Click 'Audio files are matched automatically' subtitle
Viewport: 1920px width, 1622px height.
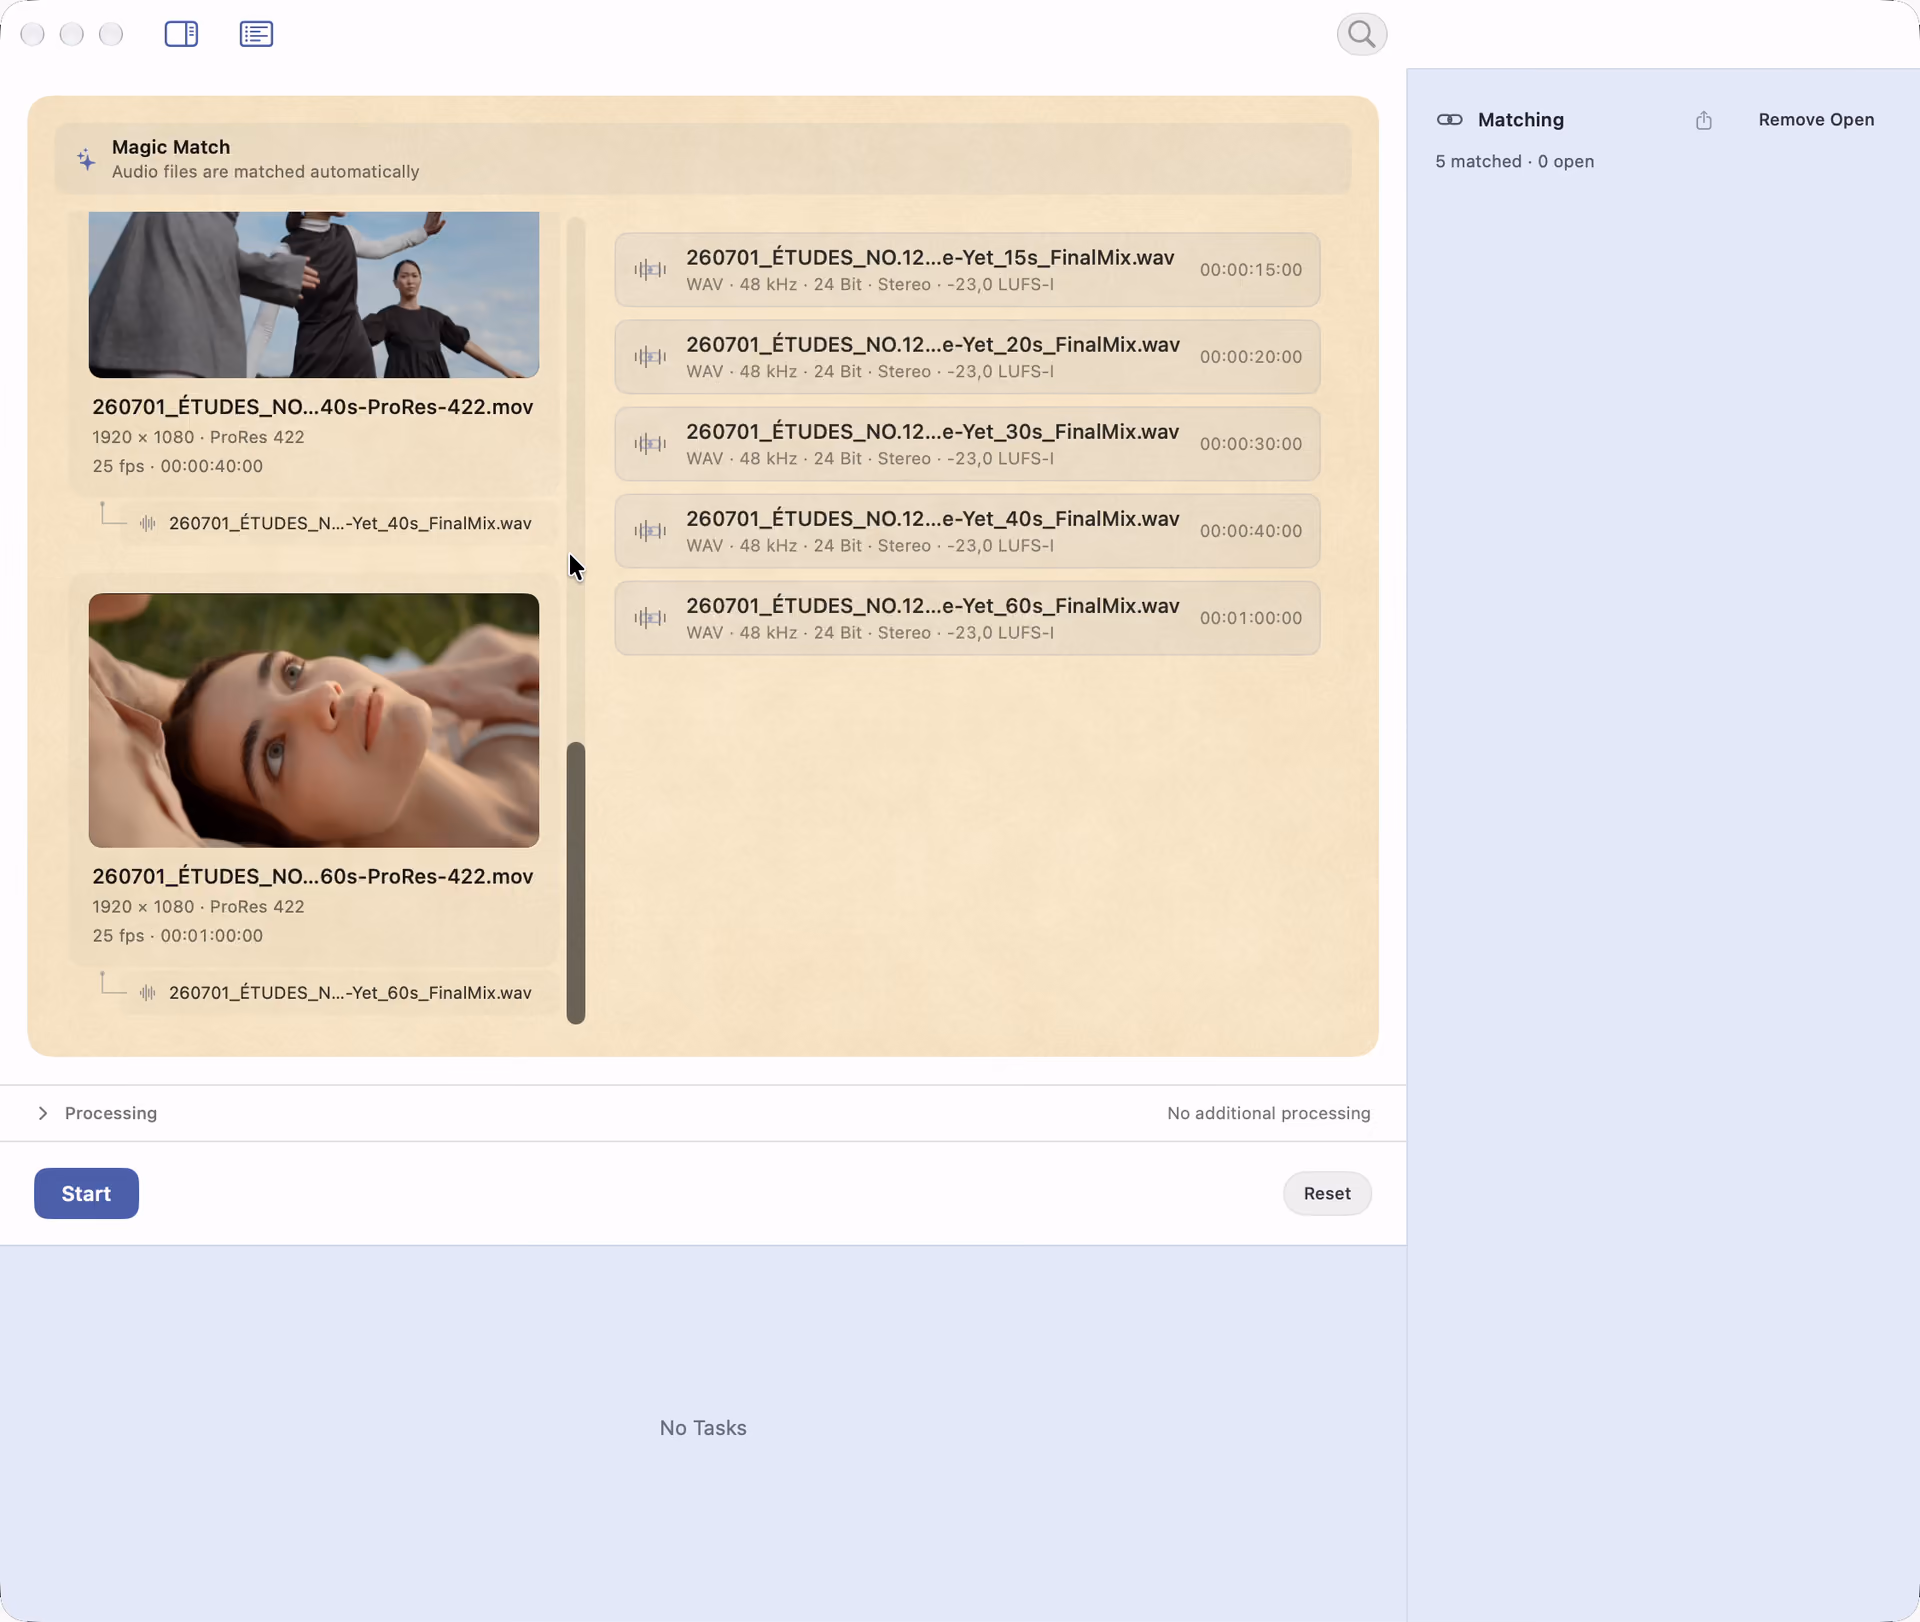pos(266,172)
